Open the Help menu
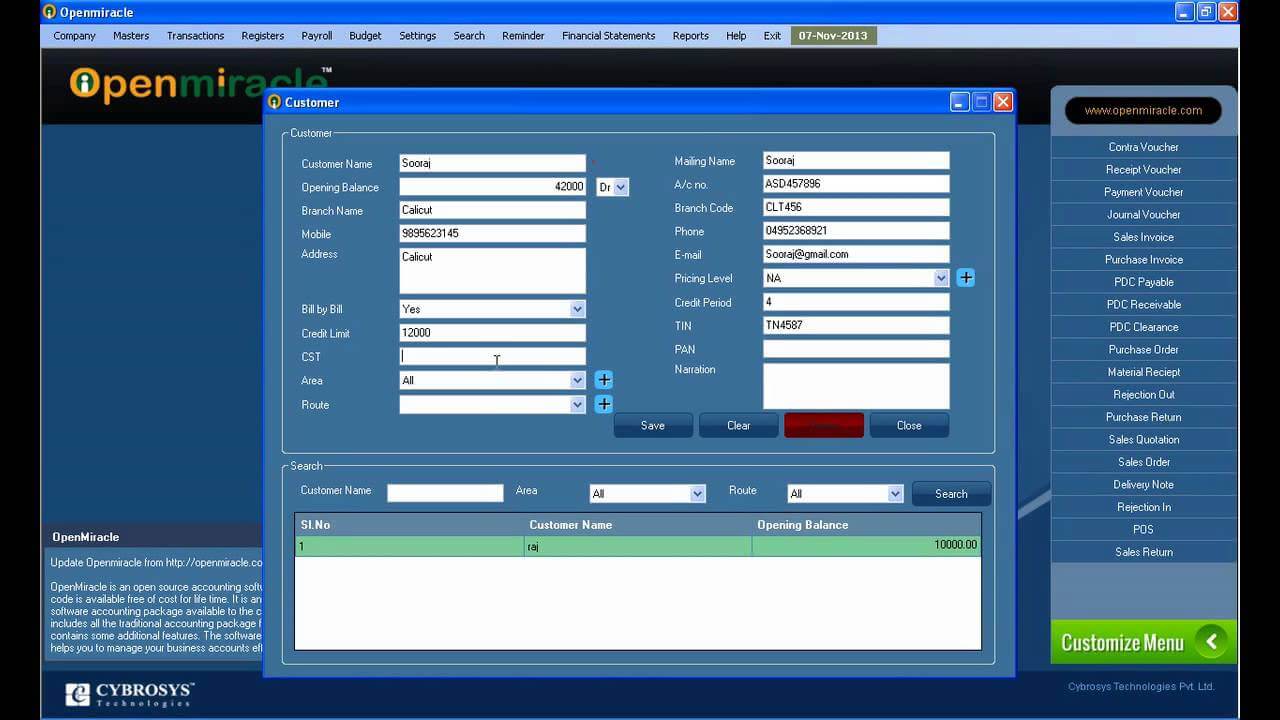1280x720 pixels. (736, 35)
